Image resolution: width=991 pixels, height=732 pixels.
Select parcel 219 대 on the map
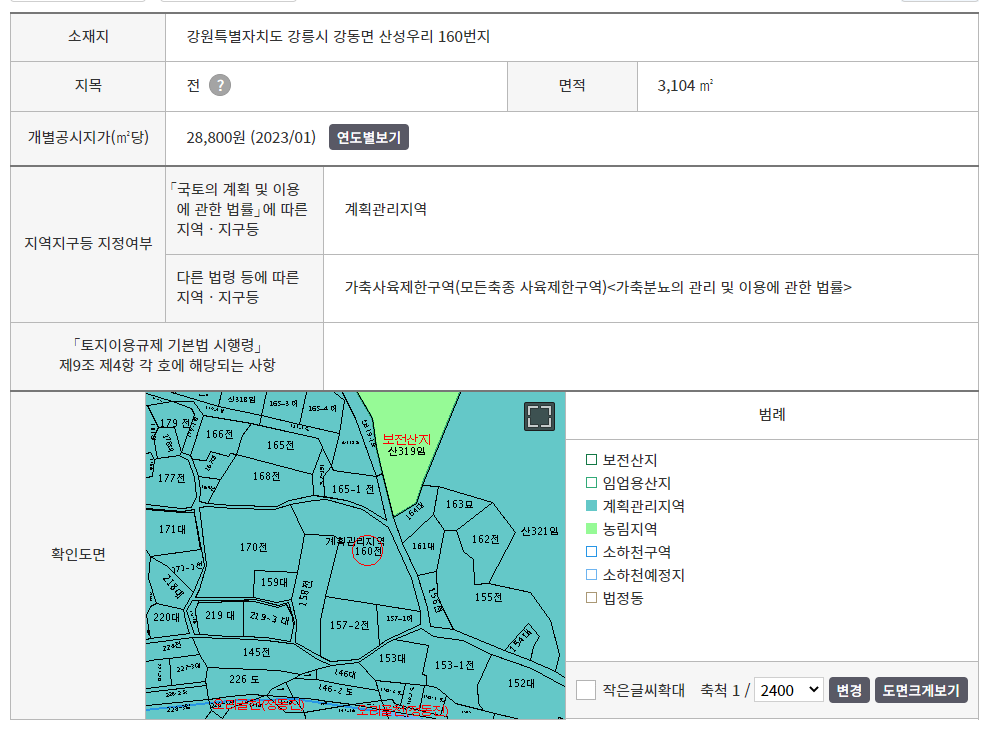[220, 615]
